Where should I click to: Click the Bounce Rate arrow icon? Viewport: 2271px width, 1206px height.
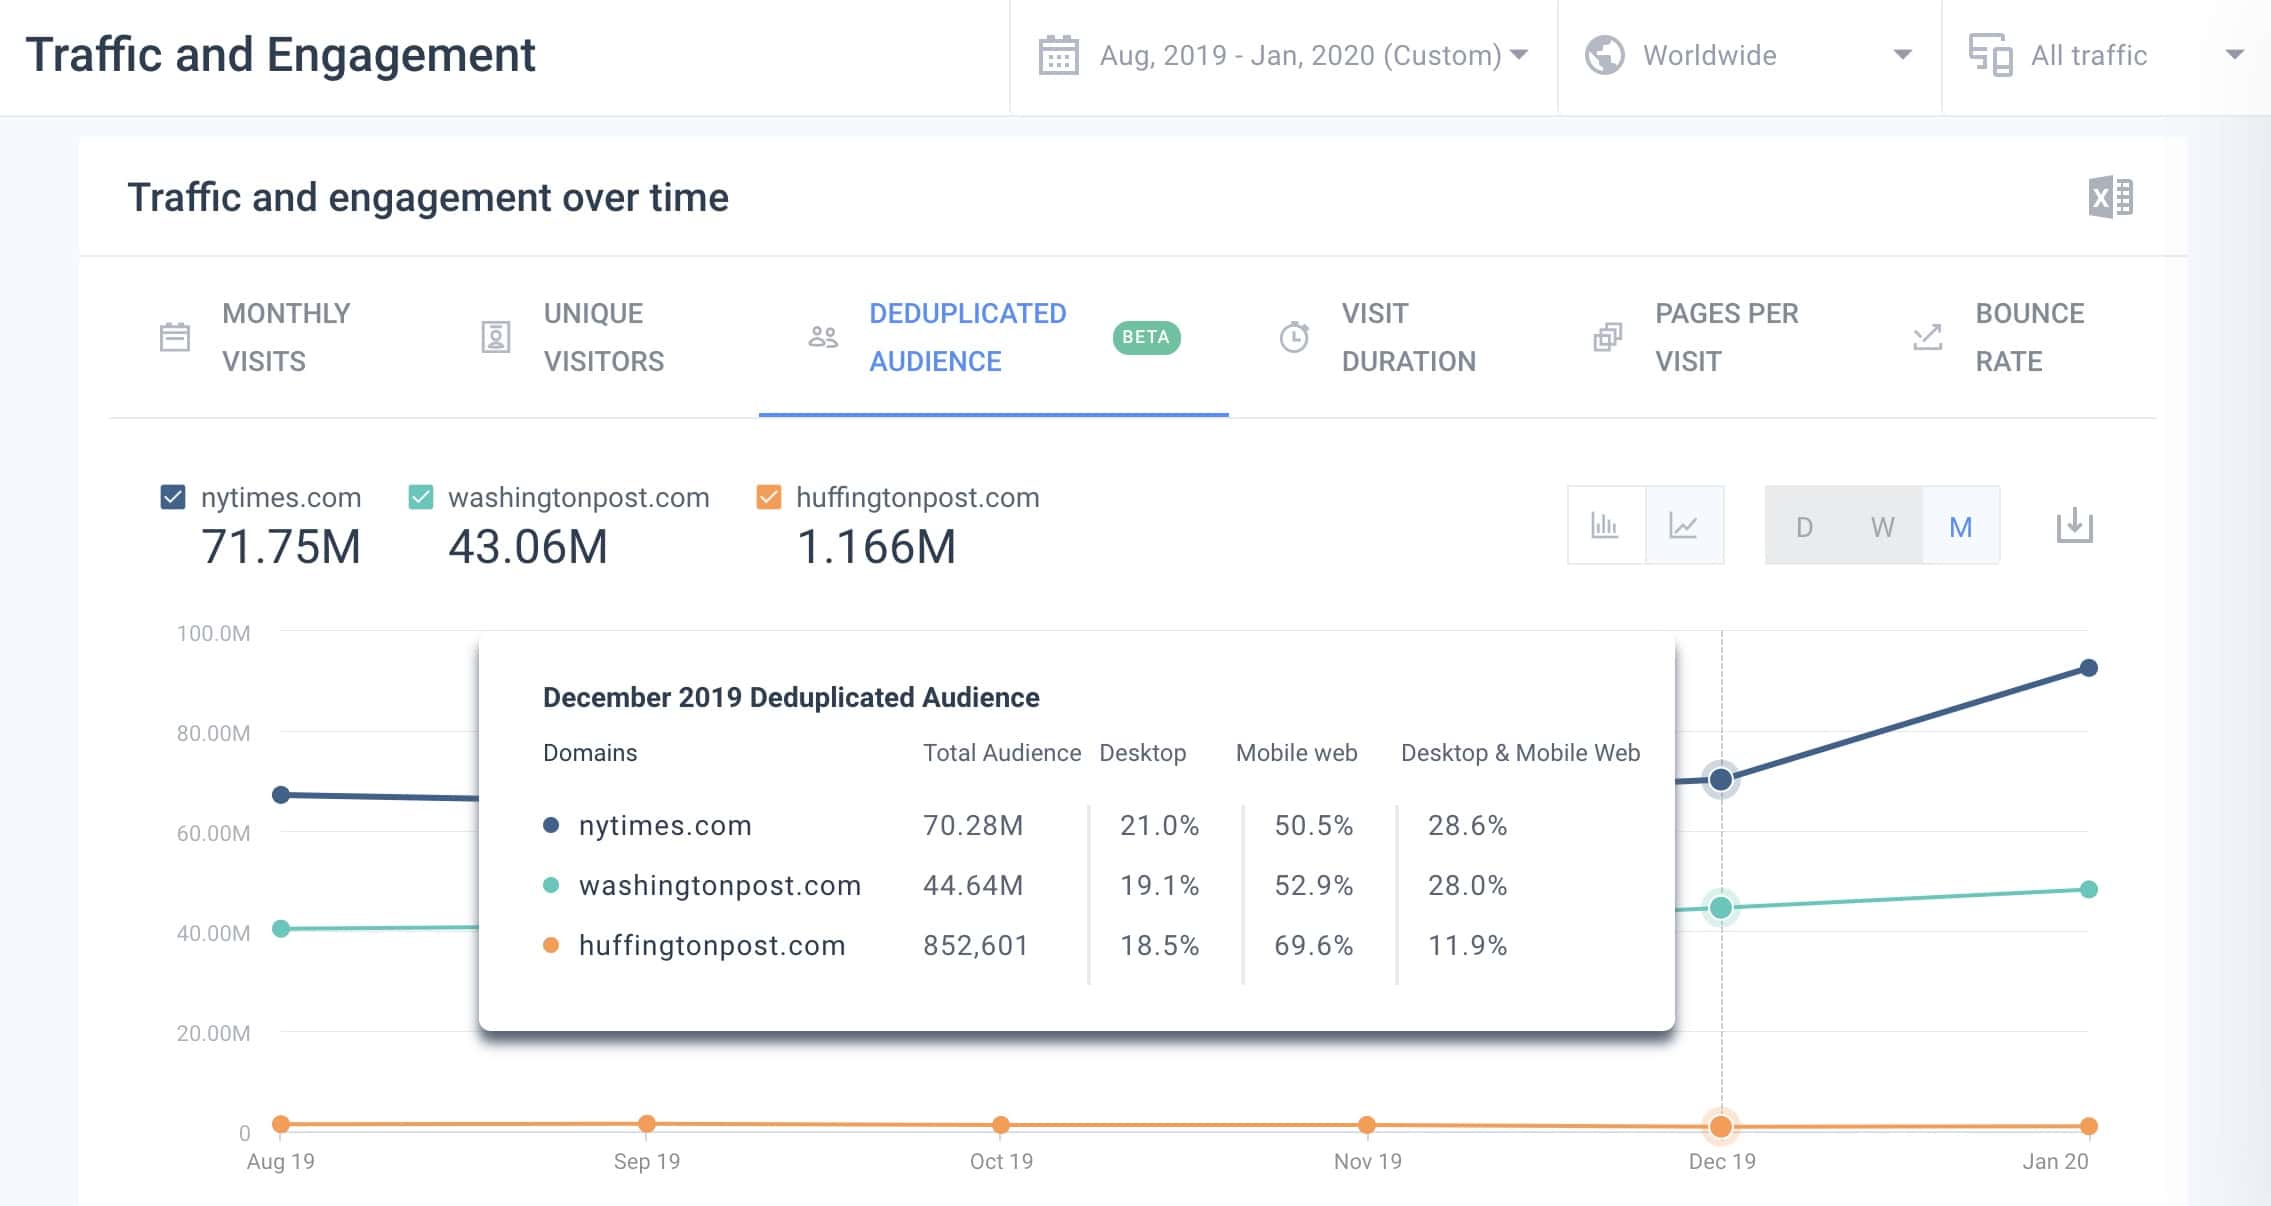(x=1927, y=337)
